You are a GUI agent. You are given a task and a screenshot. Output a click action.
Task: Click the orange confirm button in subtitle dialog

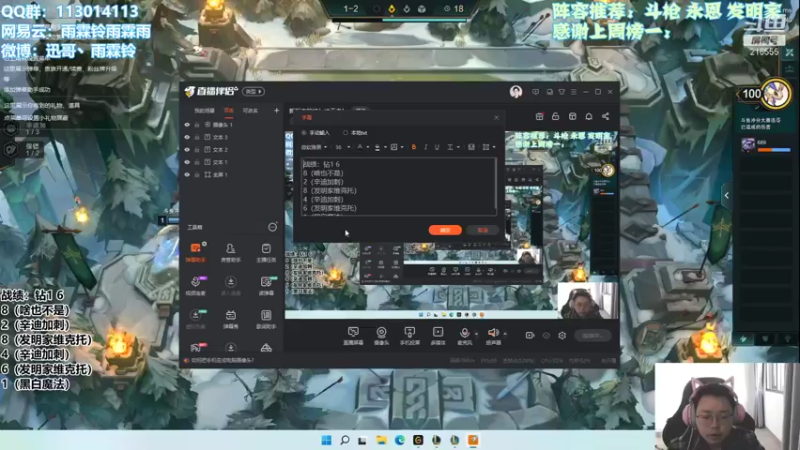click(445, 230)
